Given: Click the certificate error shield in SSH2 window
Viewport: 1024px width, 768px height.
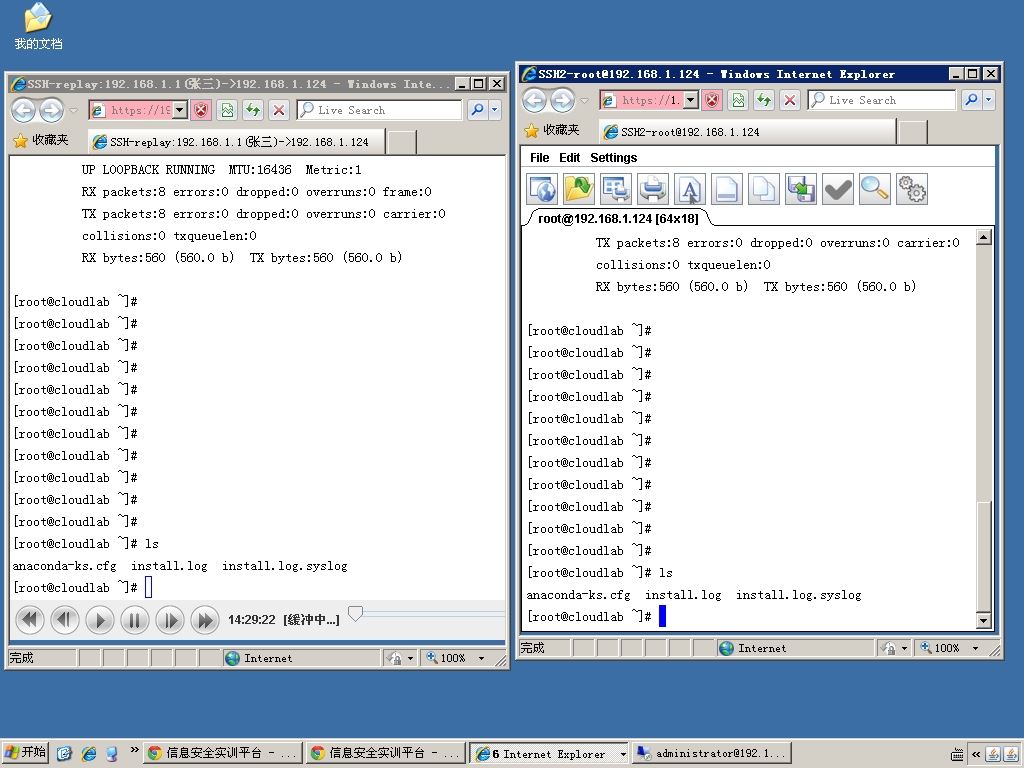Looking at the screenshot, I should (711, 100).
